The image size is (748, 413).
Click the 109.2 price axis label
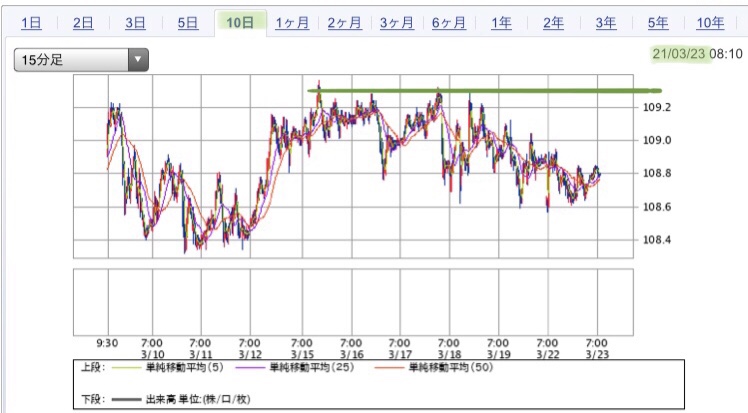tap(657, 107)
